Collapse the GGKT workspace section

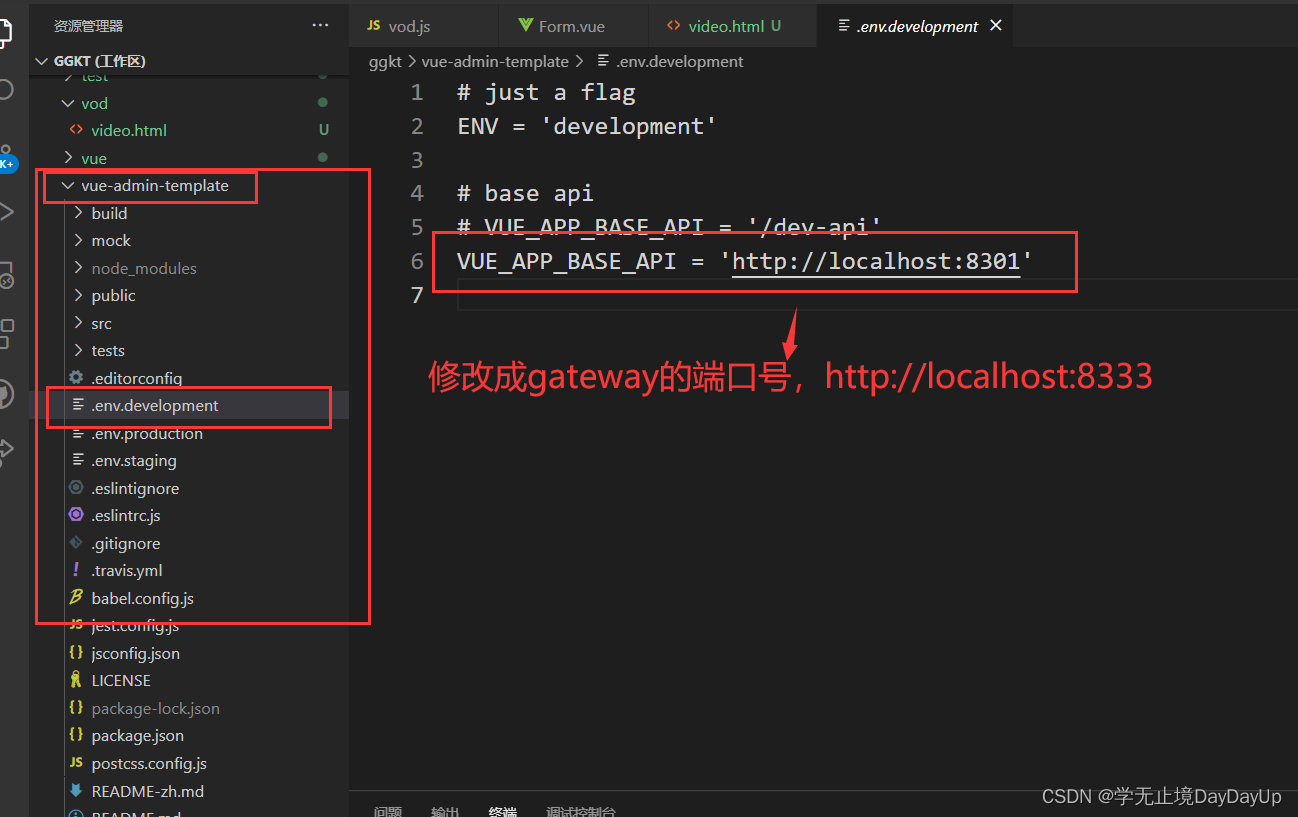coord(41,61)
